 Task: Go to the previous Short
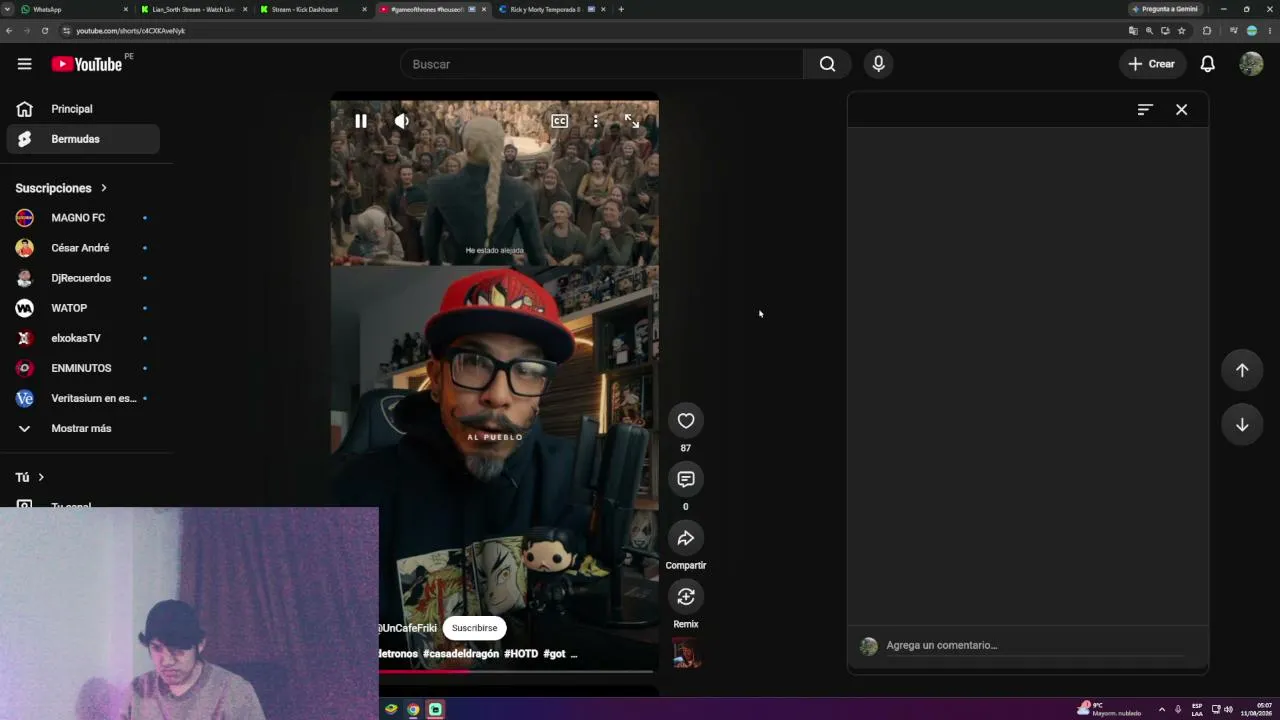[x=1242, y=370]
